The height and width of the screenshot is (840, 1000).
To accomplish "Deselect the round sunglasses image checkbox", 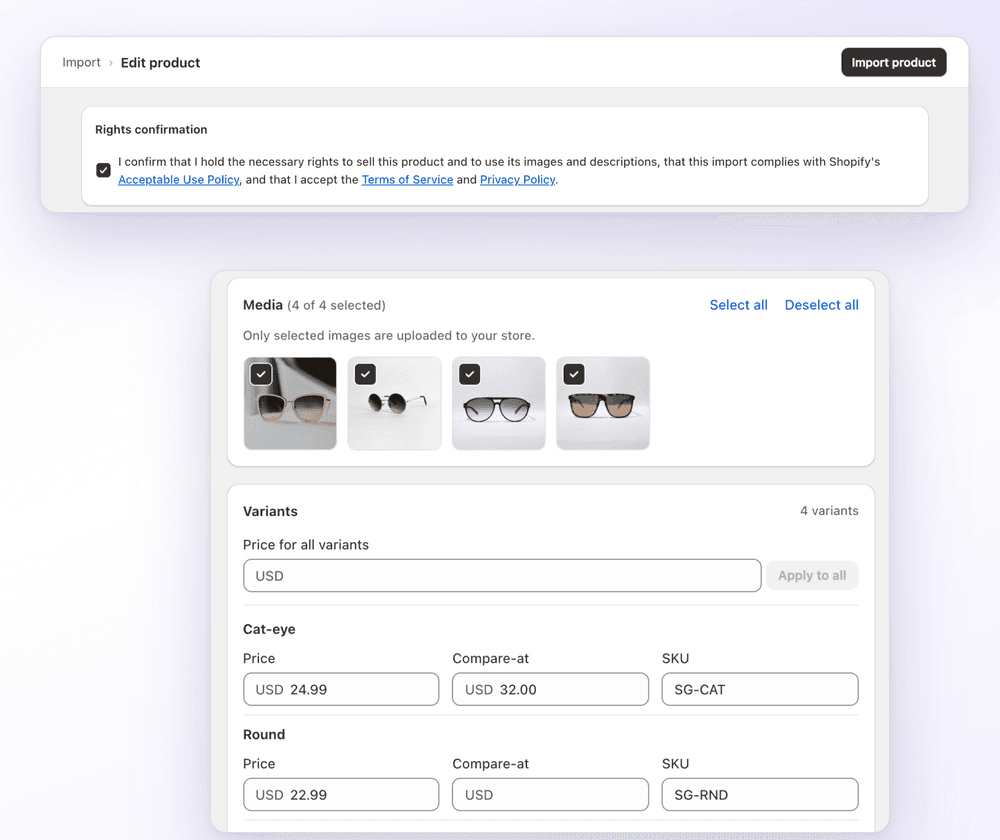I will pyautogui.click(x=365, y=374).
